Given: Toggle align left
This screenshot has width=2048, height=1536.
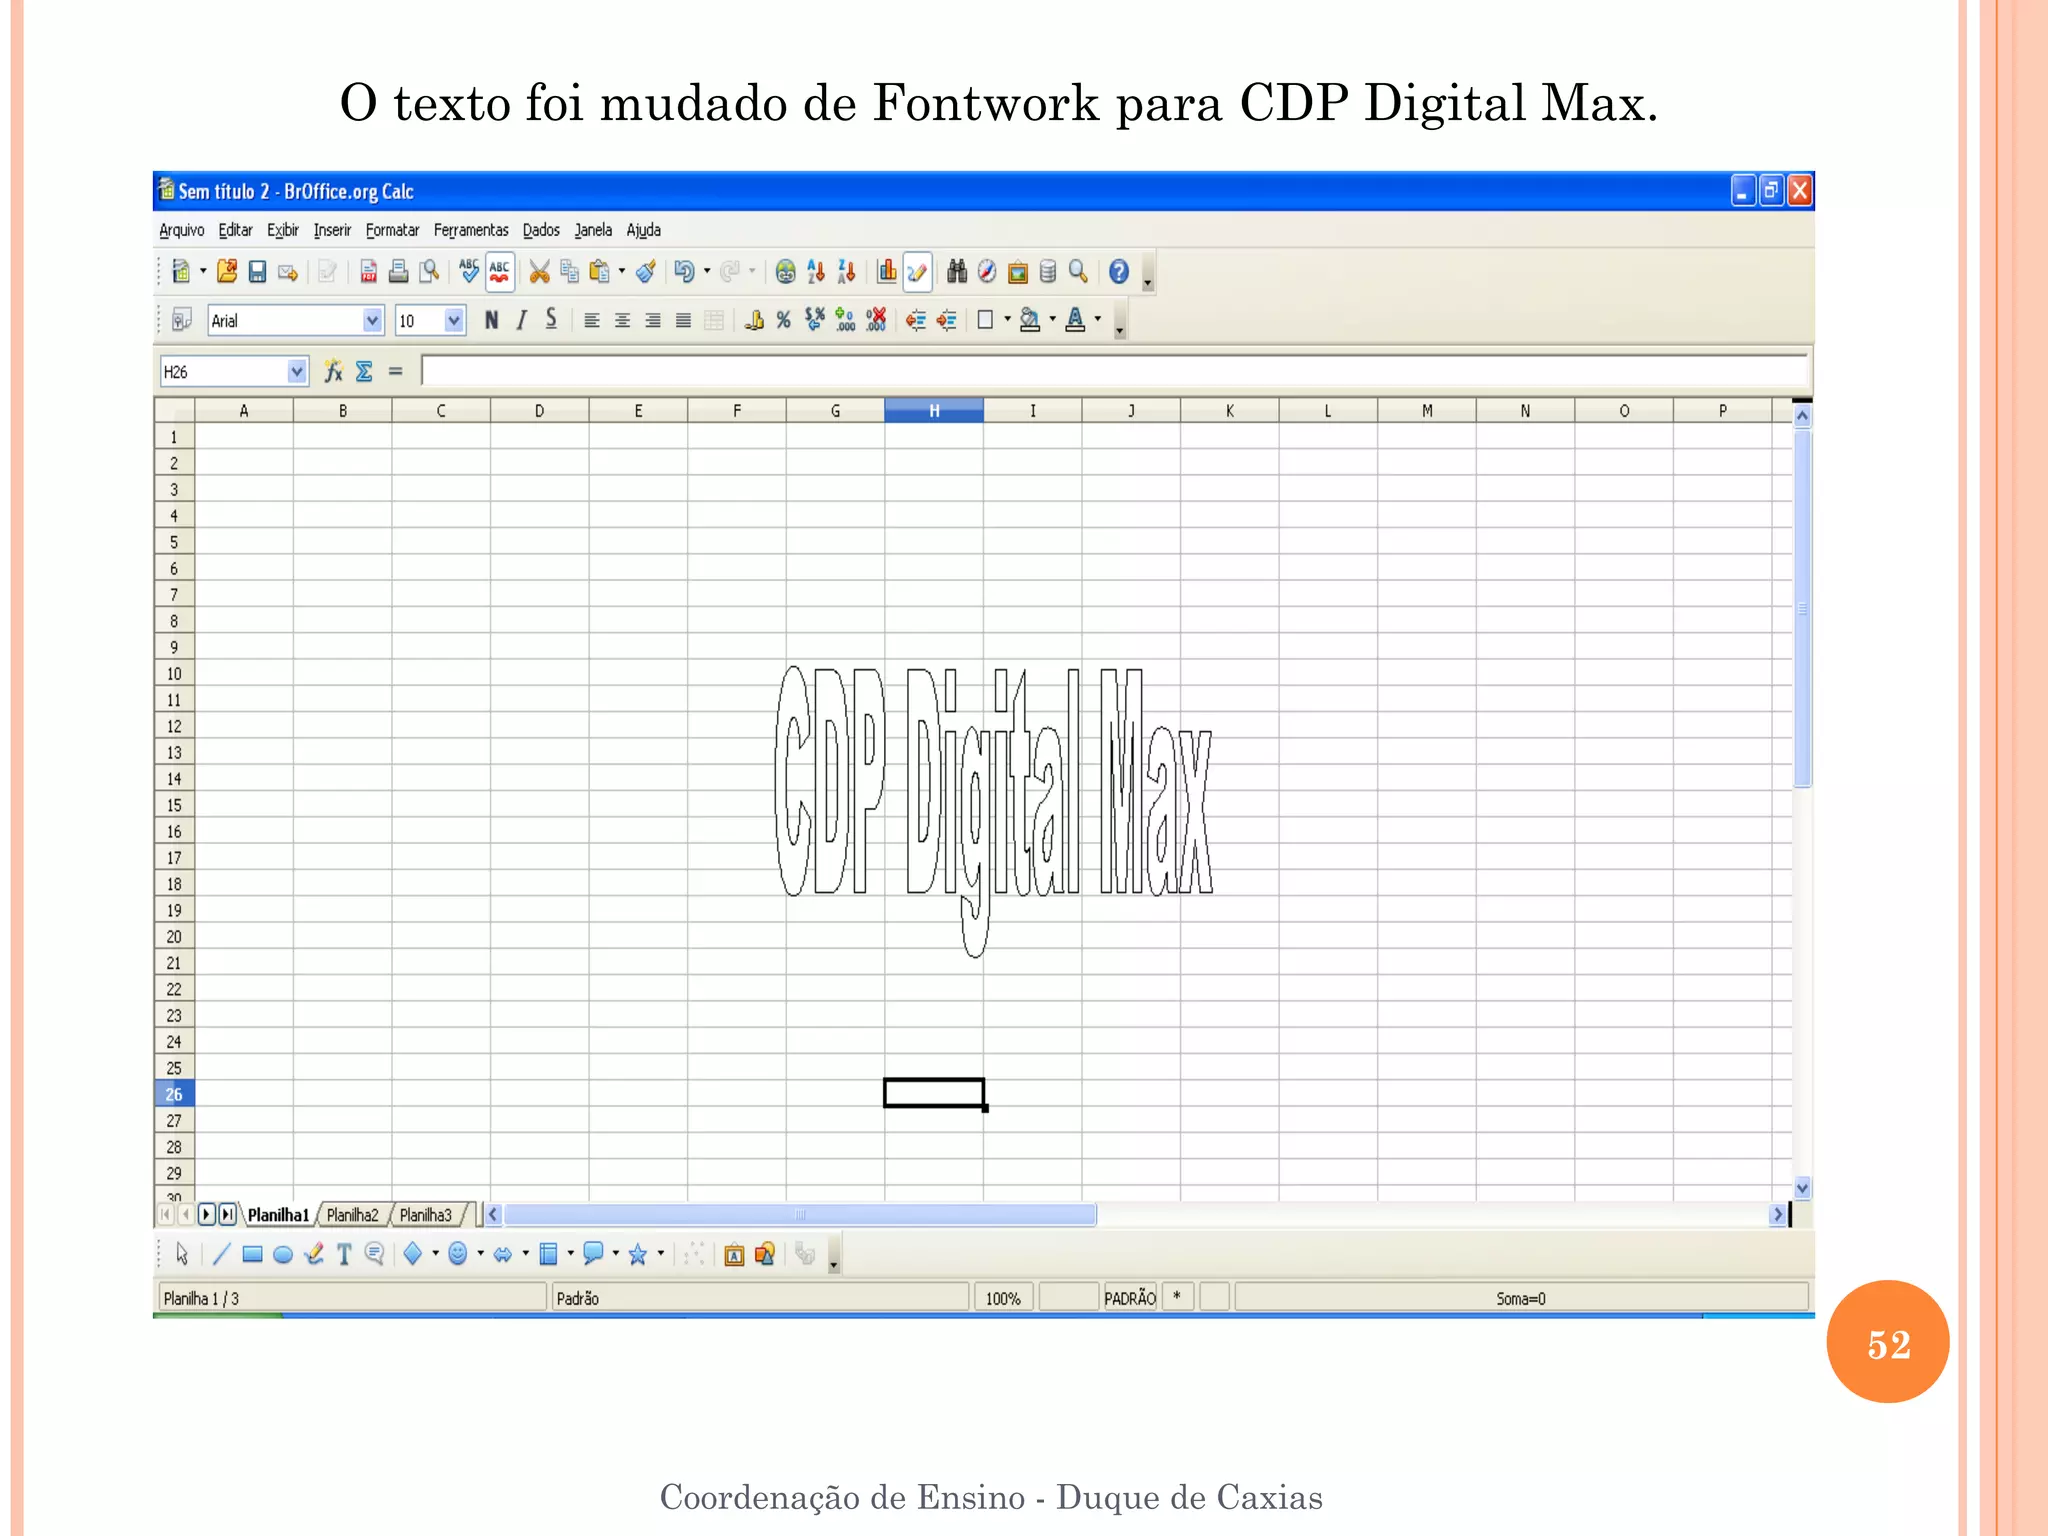Looking at the screenshot, I should (x=592, y=320).
